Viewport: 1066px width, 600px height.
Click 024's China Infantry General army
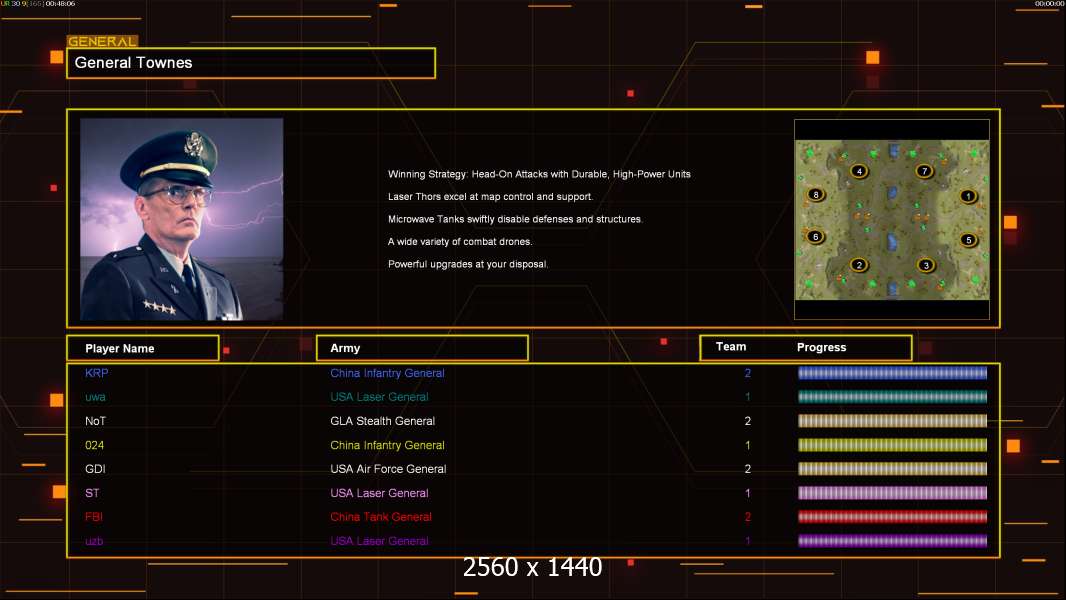388,445
